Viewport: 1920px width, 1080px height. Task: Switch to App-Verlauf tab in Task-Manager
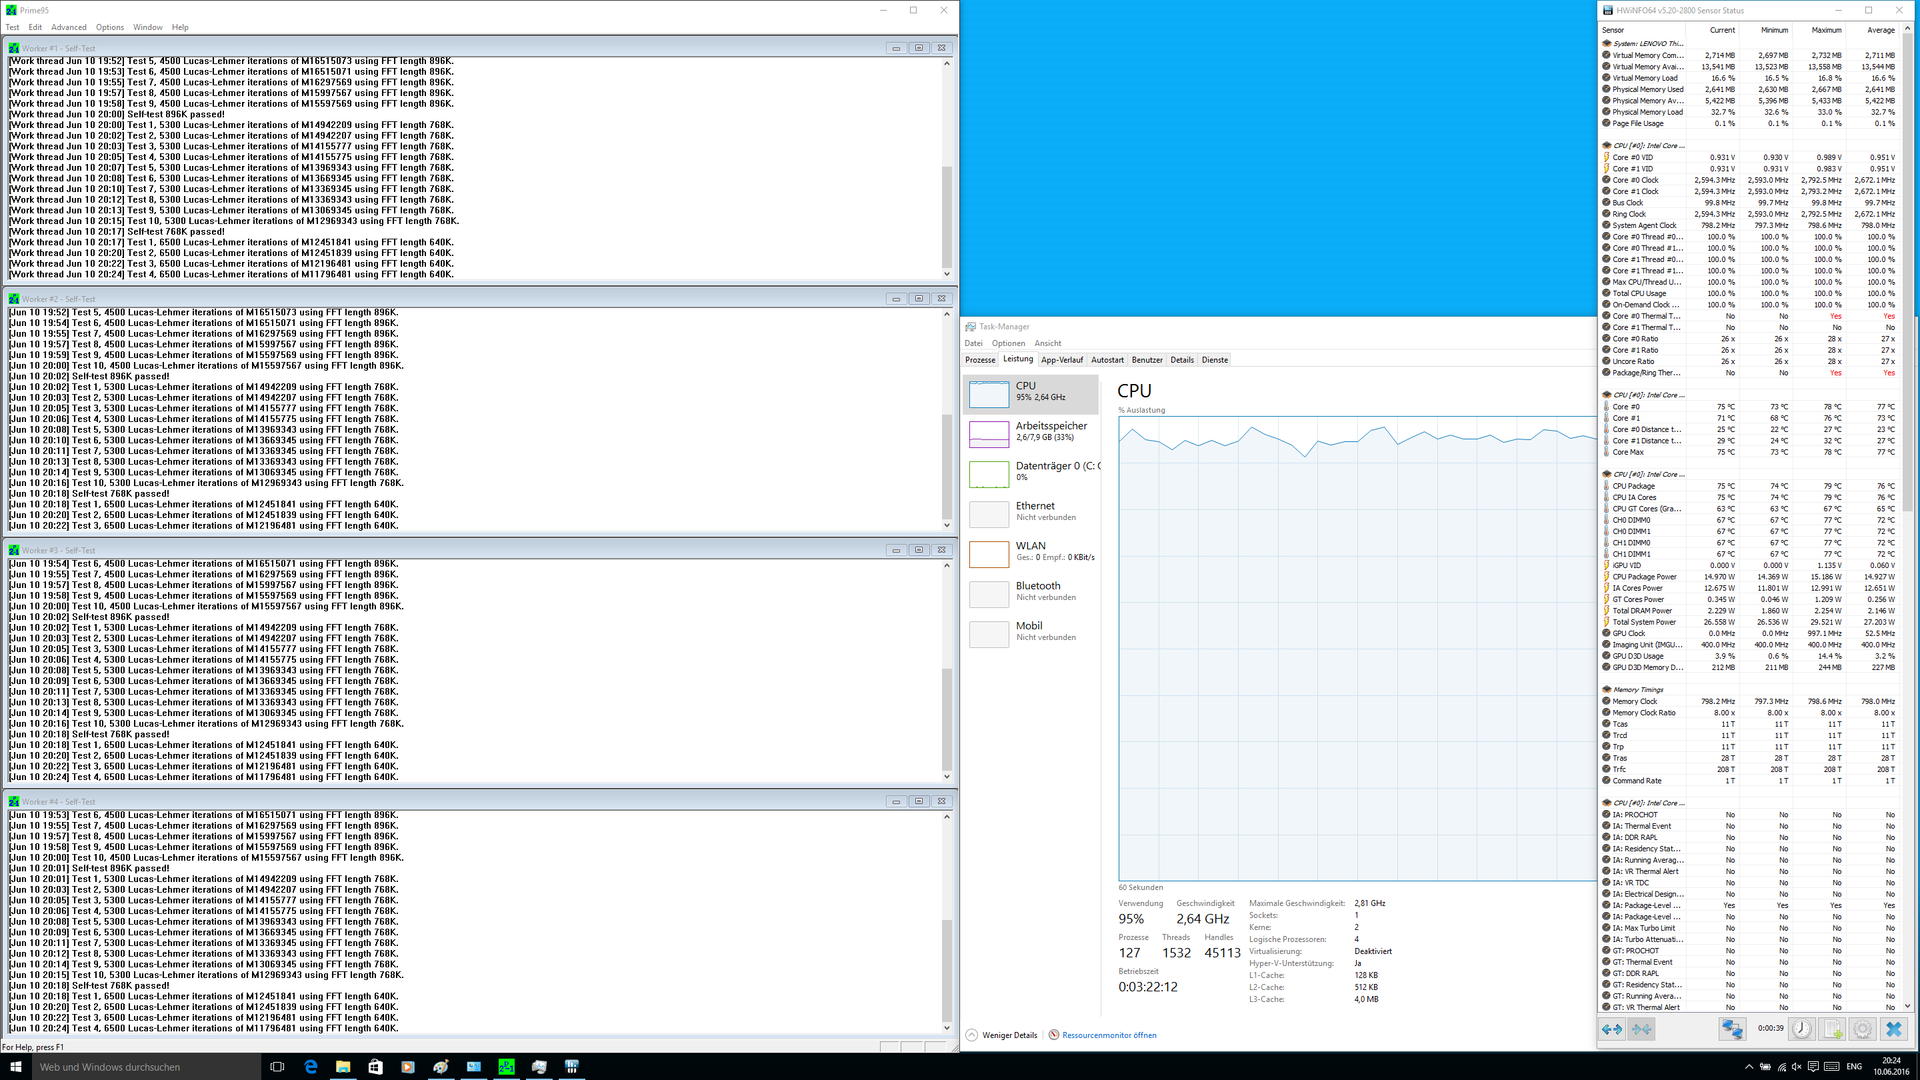(1061, 360)
